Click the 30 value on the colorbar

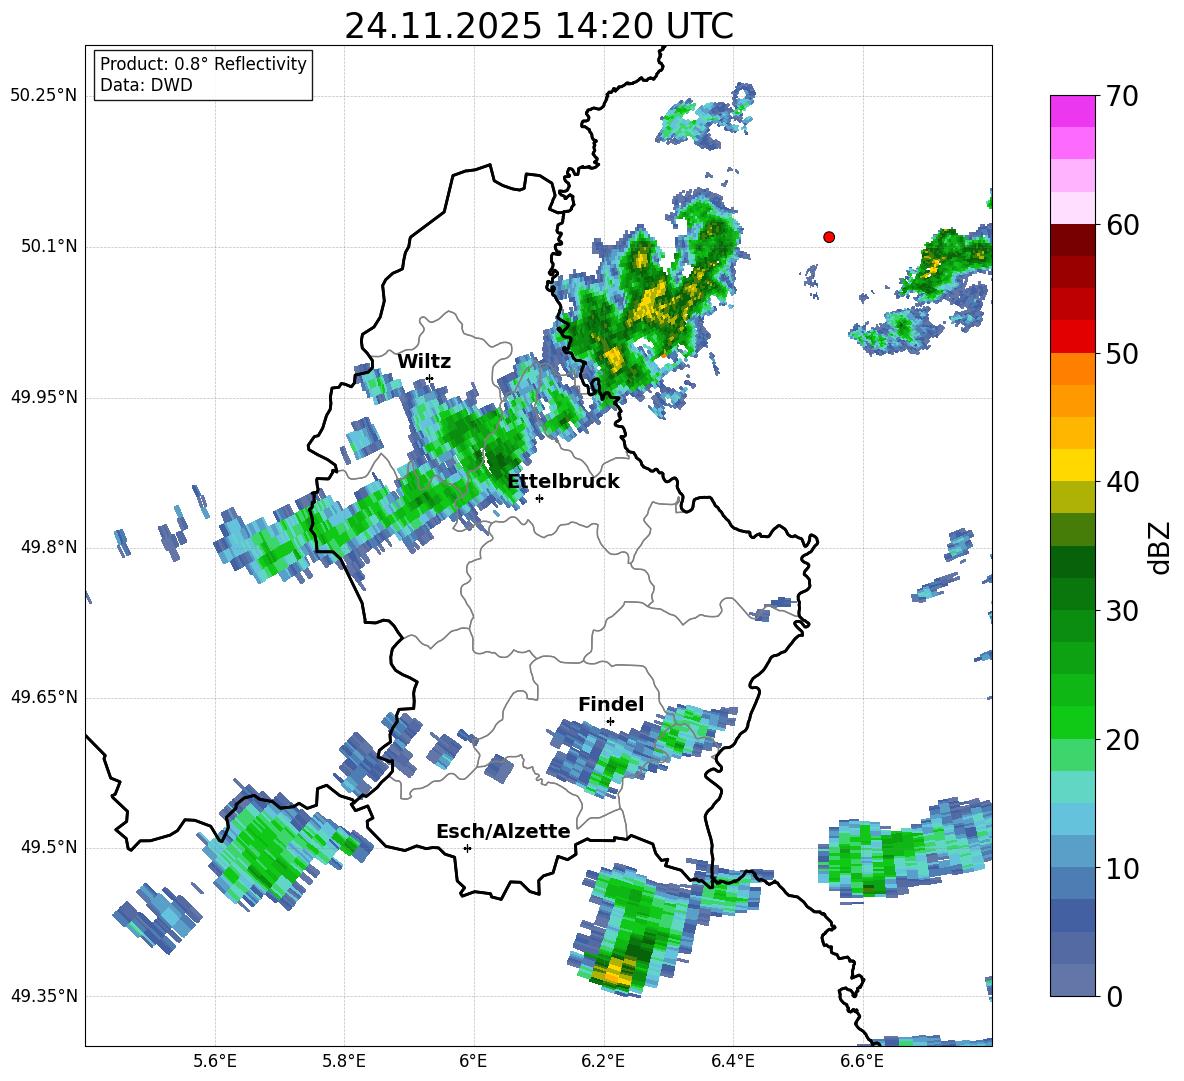(1122, 611)
